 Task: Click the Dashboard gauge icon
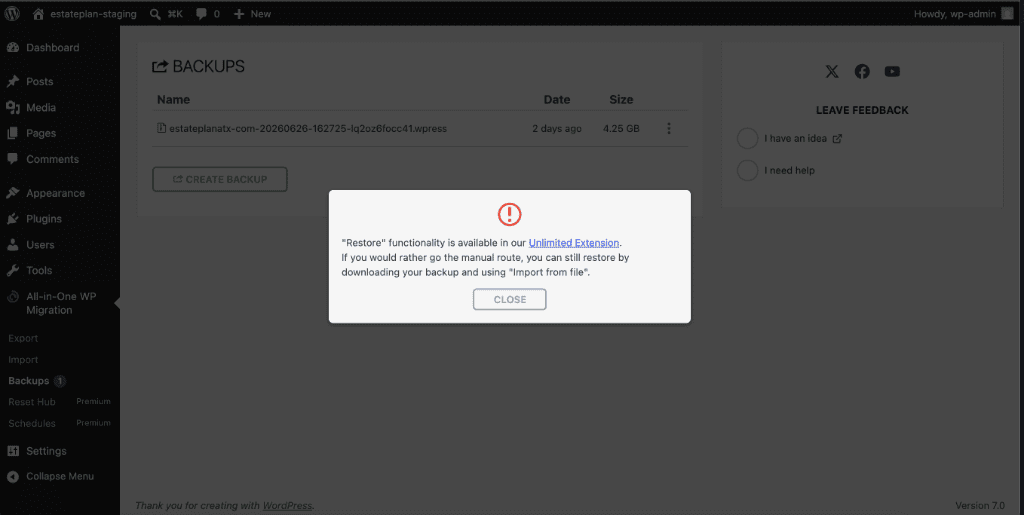12,48
